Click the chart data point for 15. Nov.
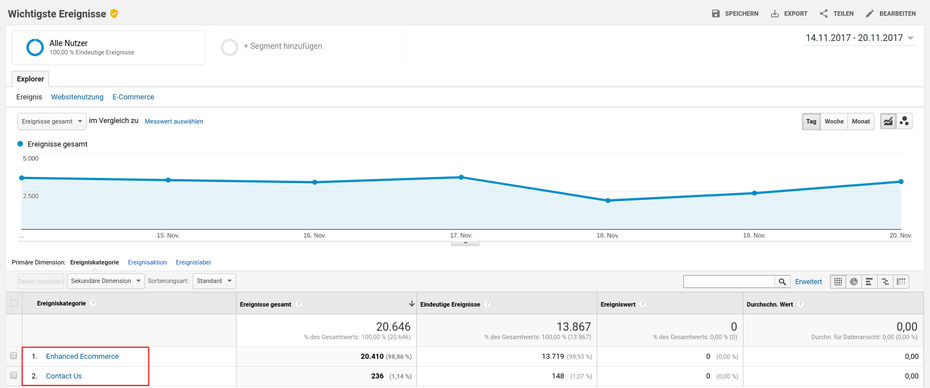Screen dimensions: 930x388 click(168, 180)
